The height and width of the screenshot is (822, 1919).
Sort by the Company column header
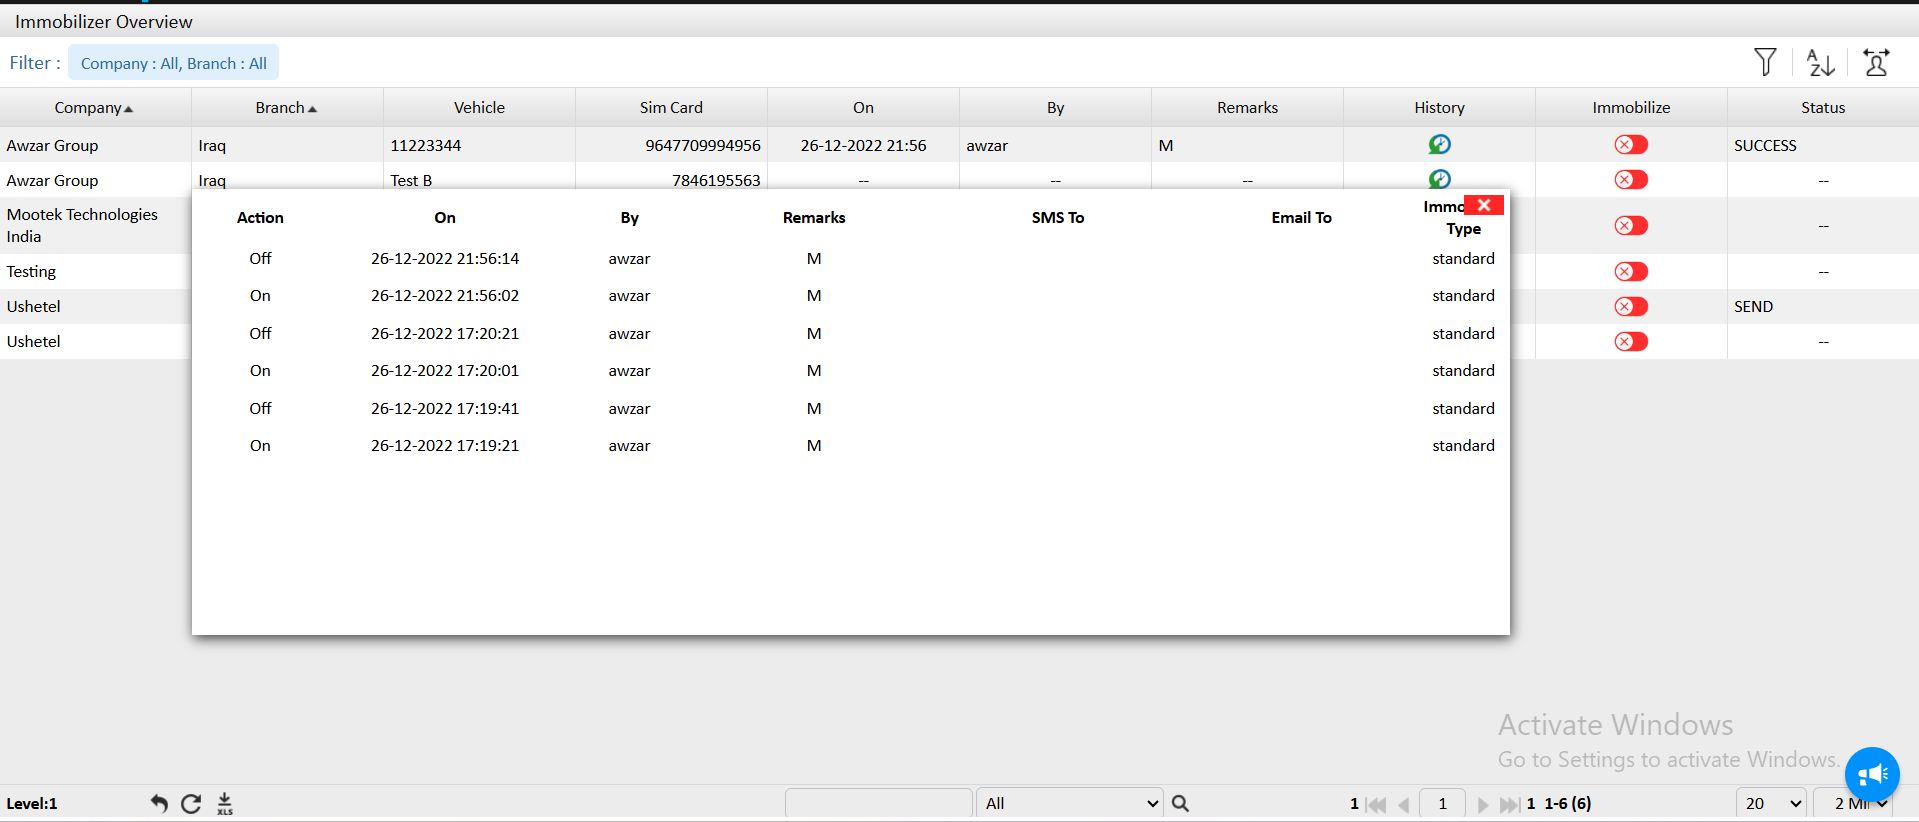pyautogui.click(x=93, y=108)
